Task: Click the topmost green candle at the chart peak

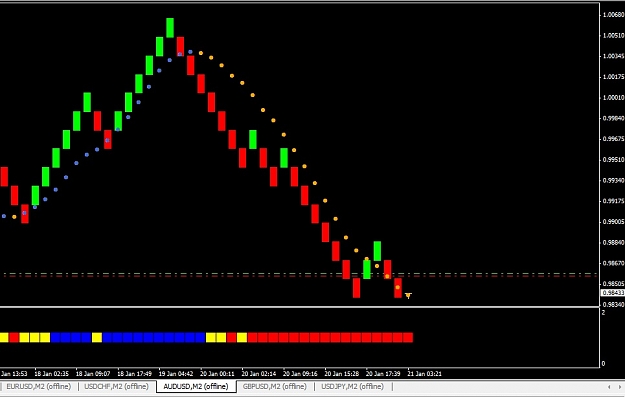Action: [x=170, y=28]
